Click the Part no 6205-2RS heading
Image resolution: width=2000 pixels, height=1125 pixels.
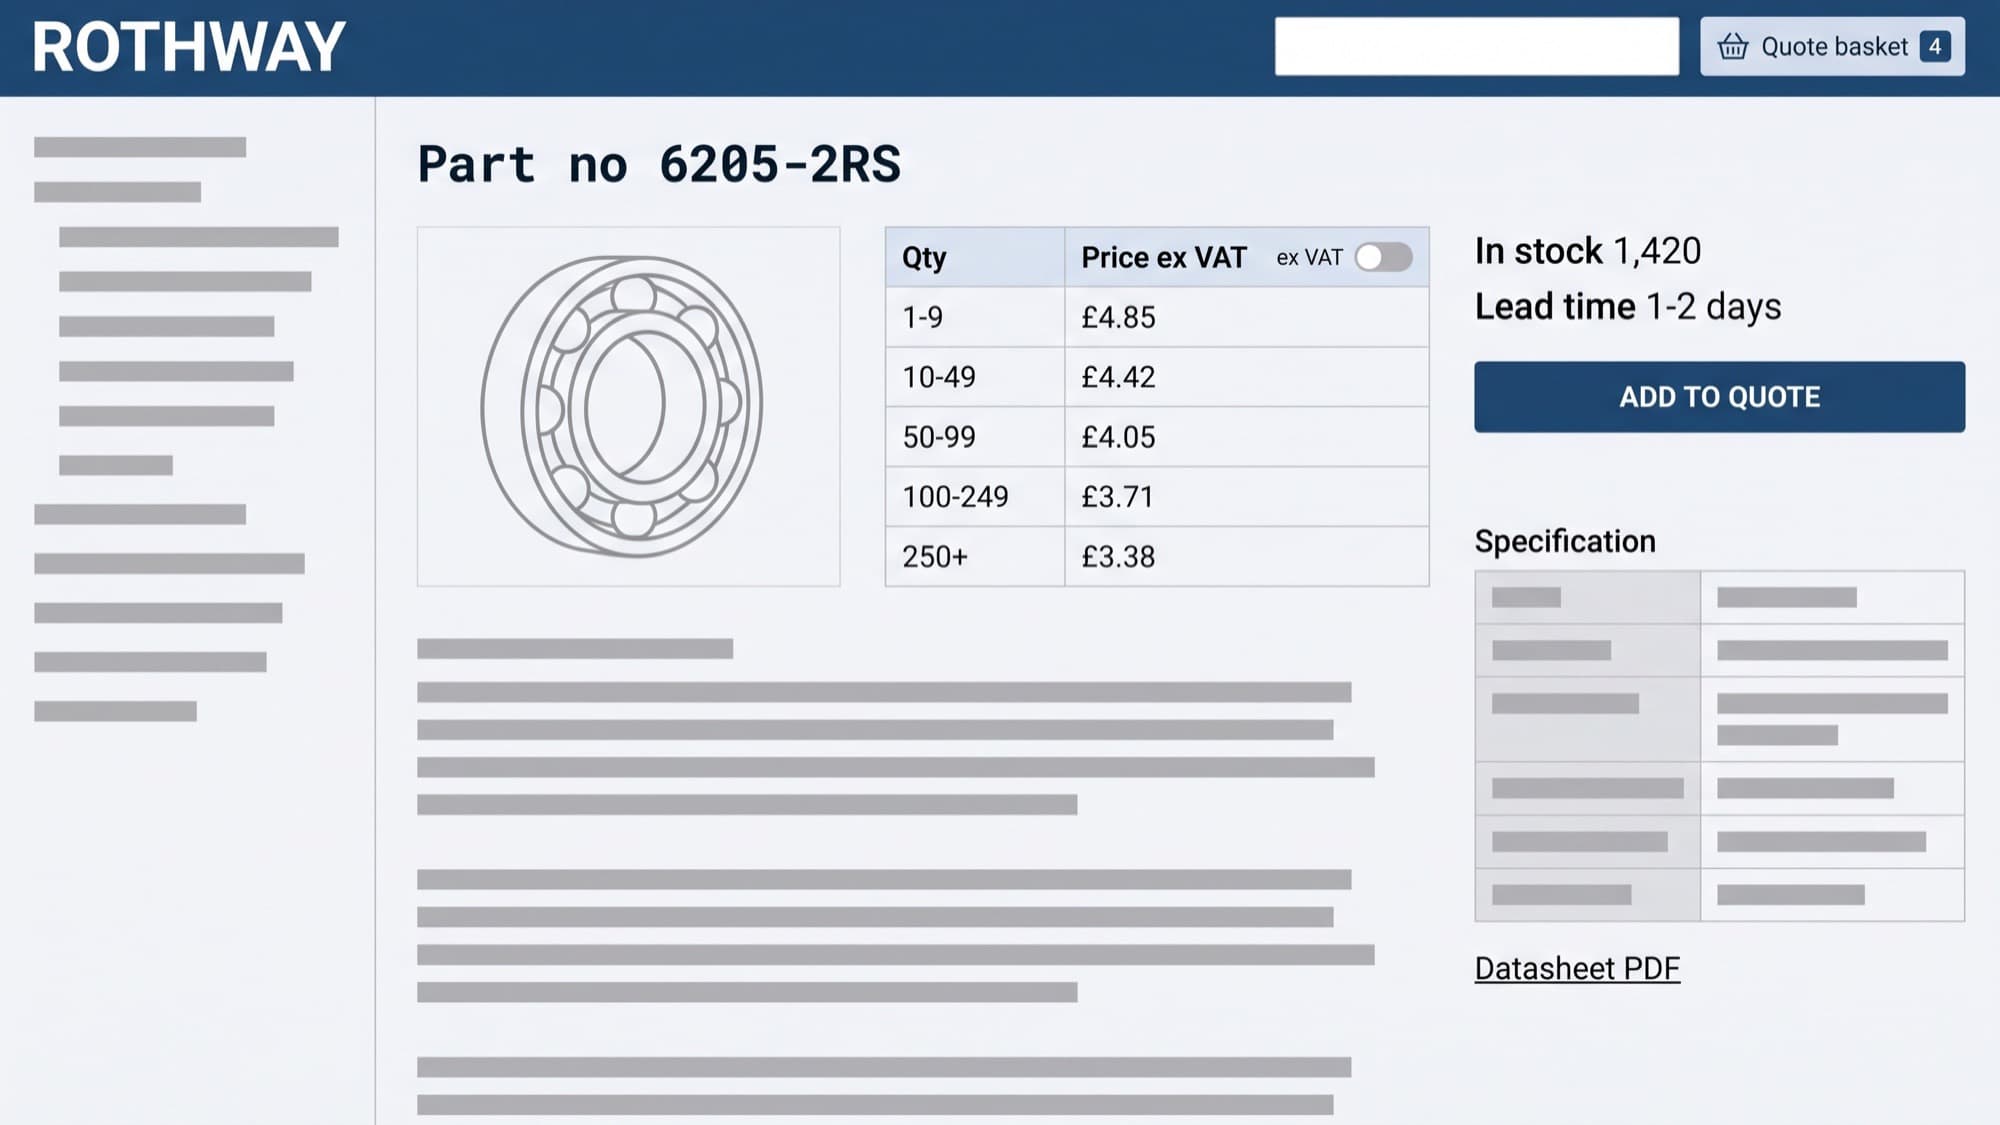pos(659,164)
